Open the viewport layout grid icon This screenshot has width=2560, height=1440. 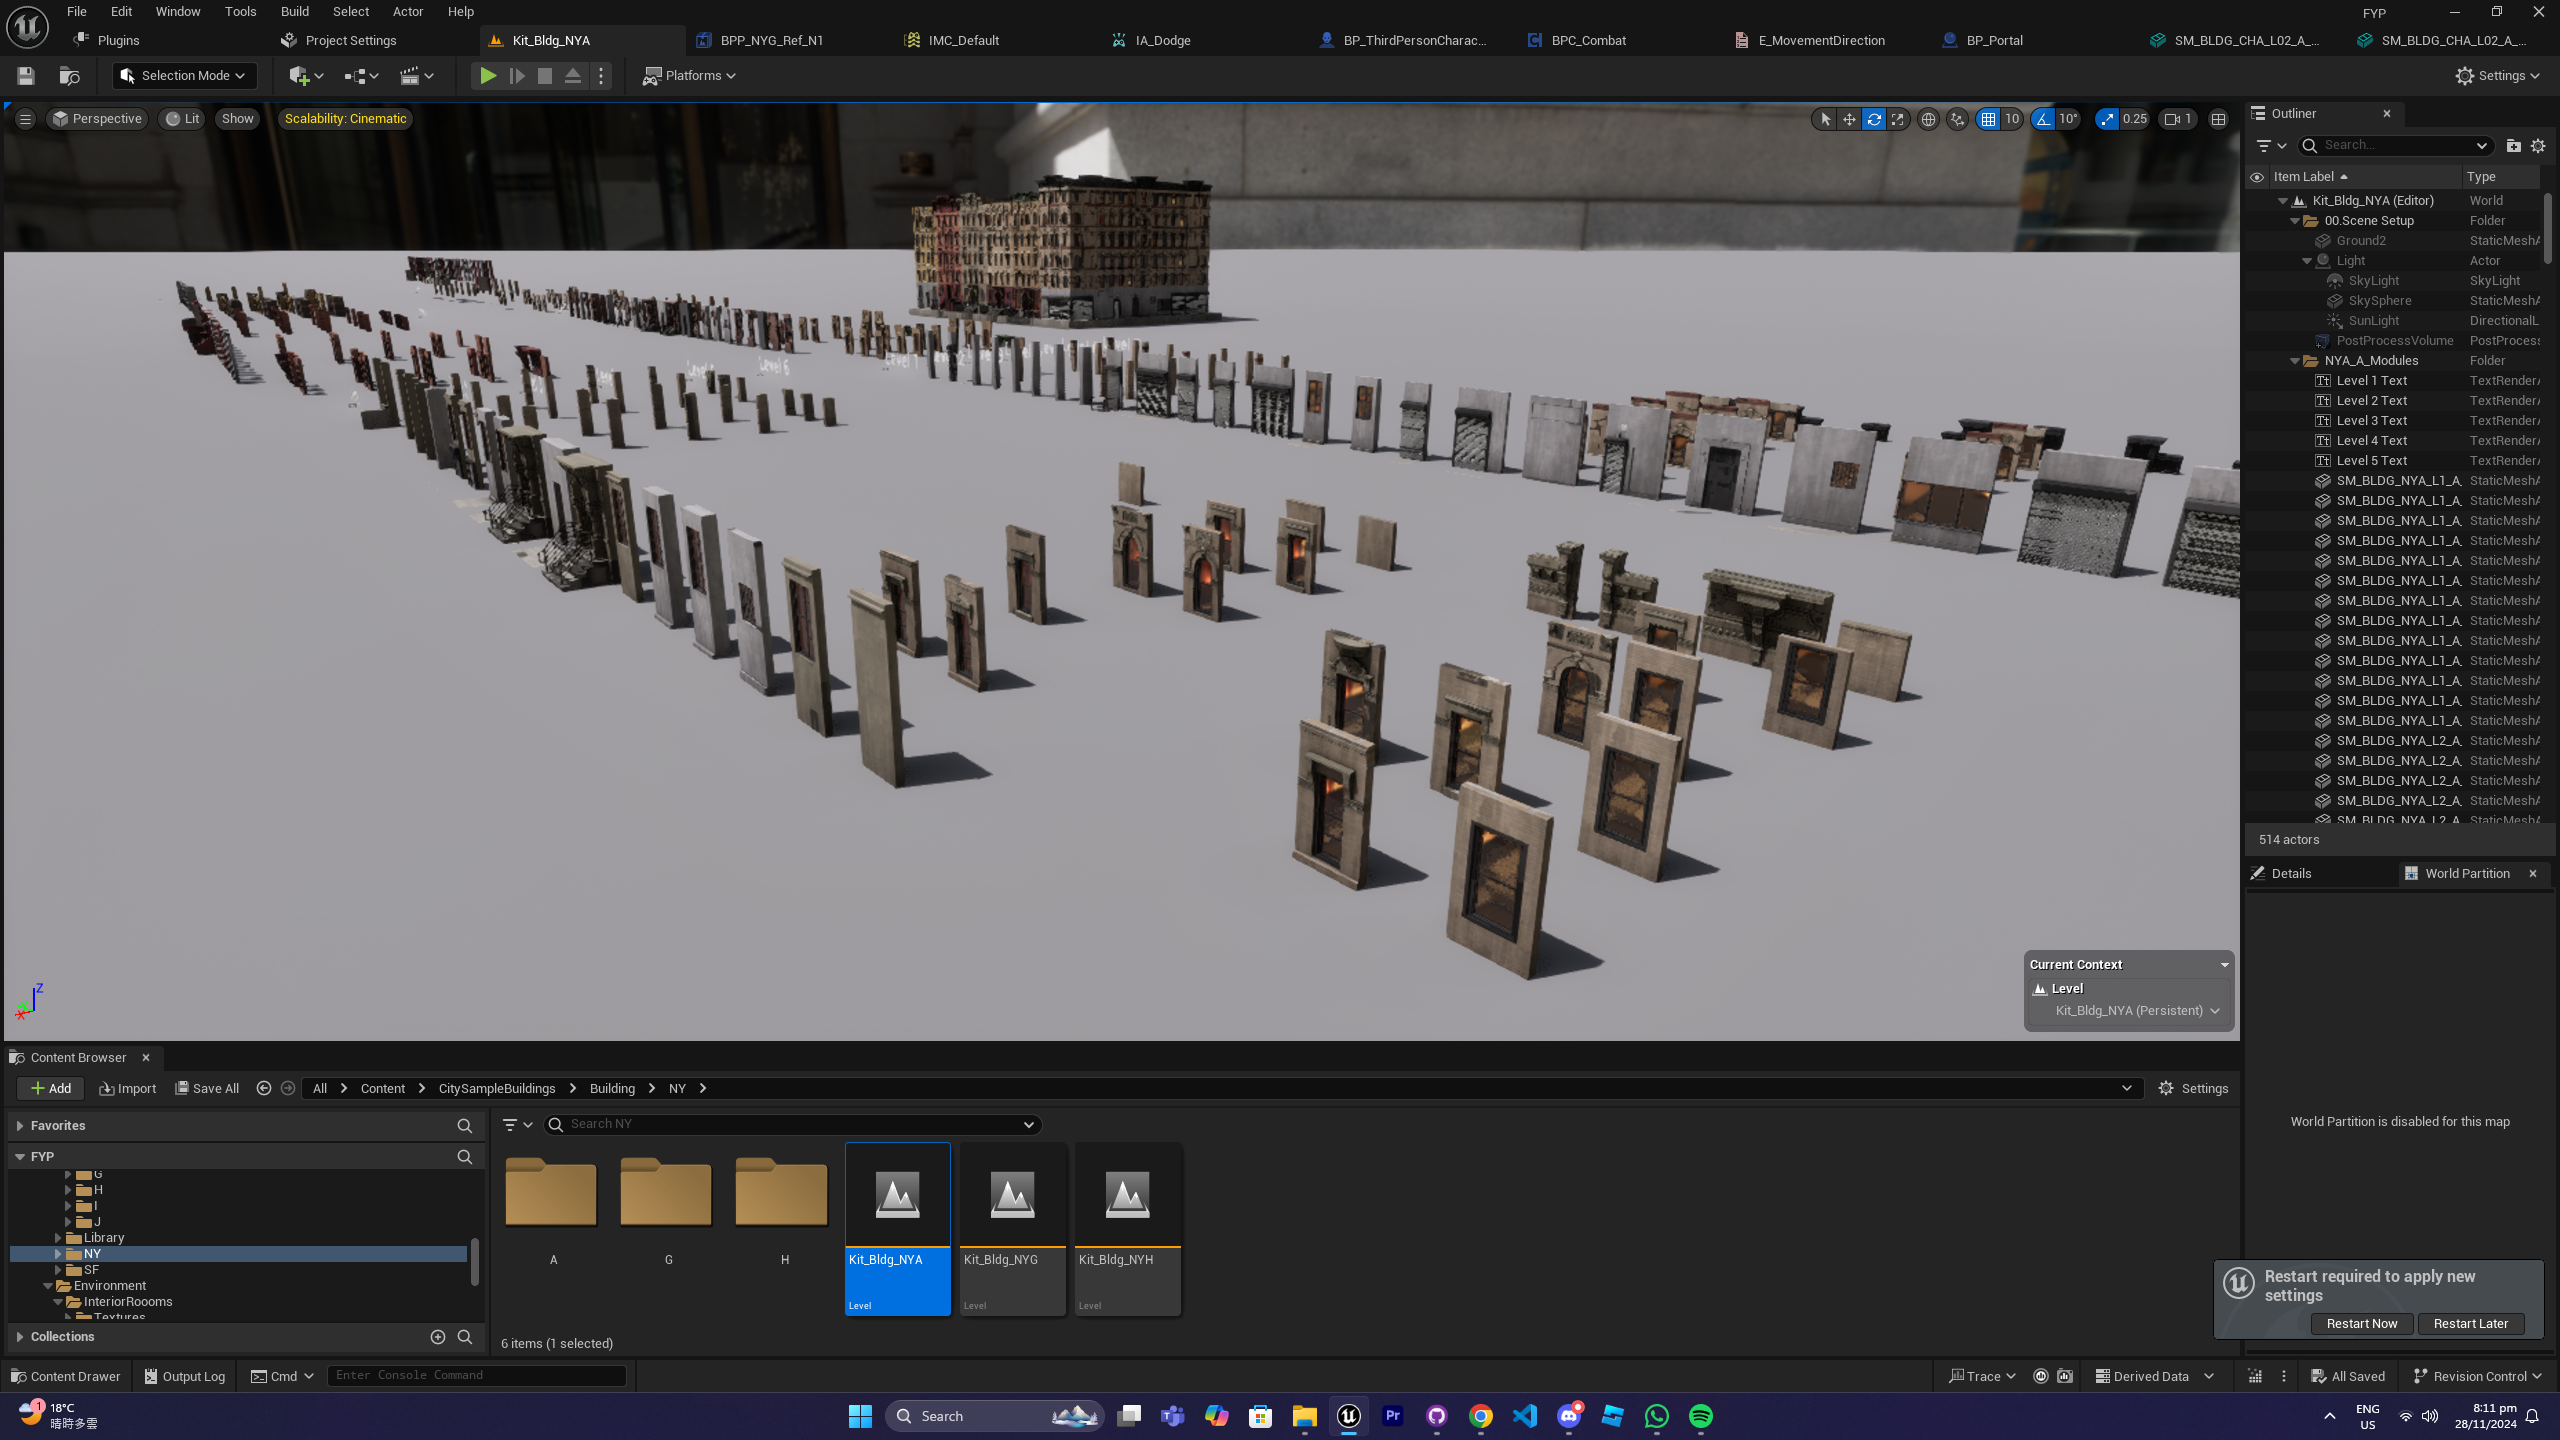[2218, 119]
